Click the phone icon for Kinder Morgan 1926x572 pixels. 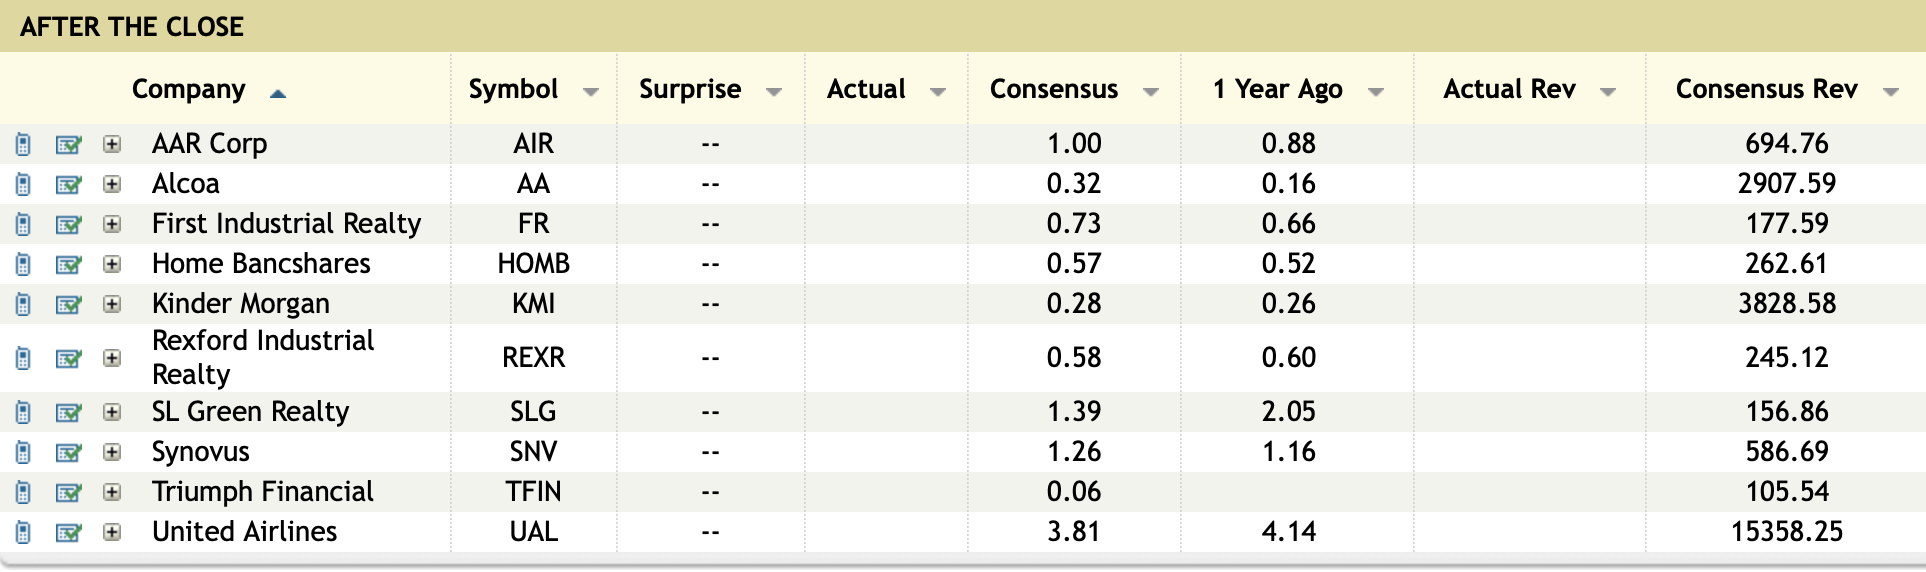pos(23,305)
